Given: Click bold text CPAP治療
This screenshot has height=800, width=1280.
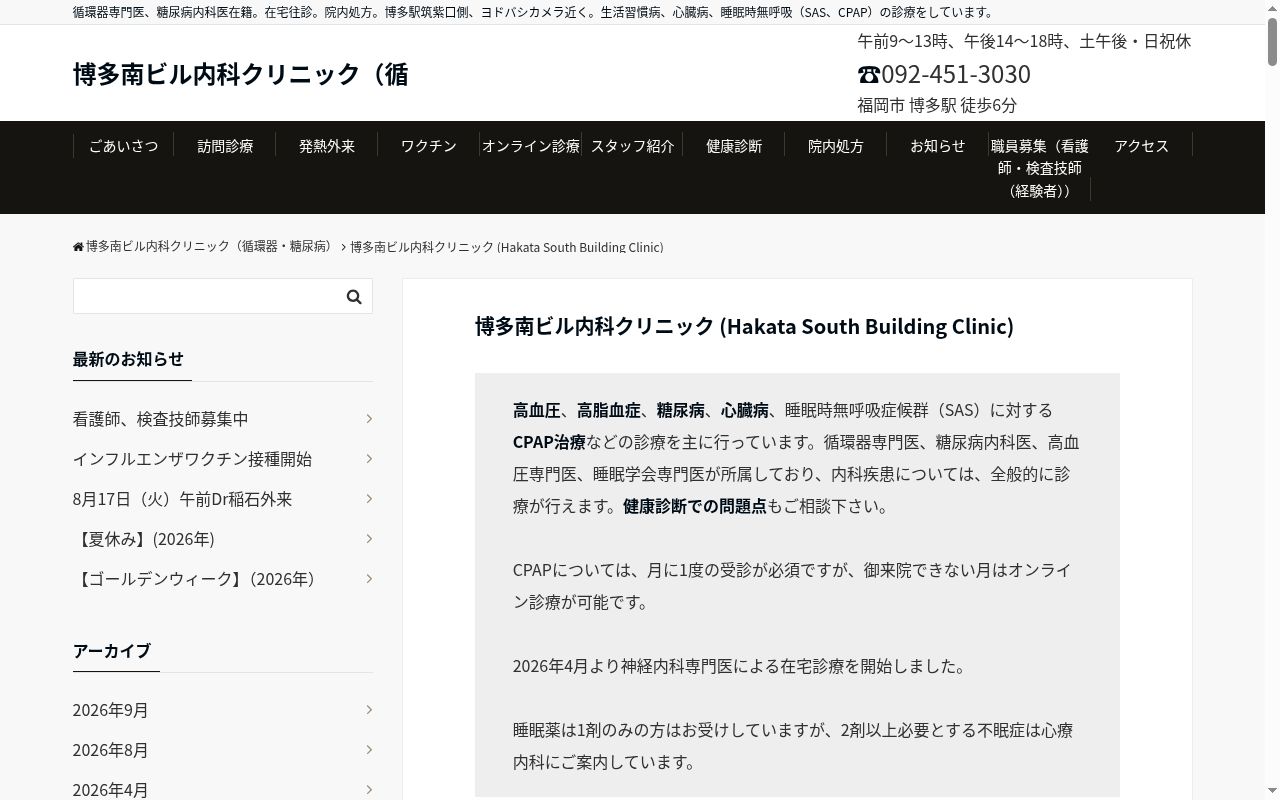Looking at the screenshot, I should (549, 442).
